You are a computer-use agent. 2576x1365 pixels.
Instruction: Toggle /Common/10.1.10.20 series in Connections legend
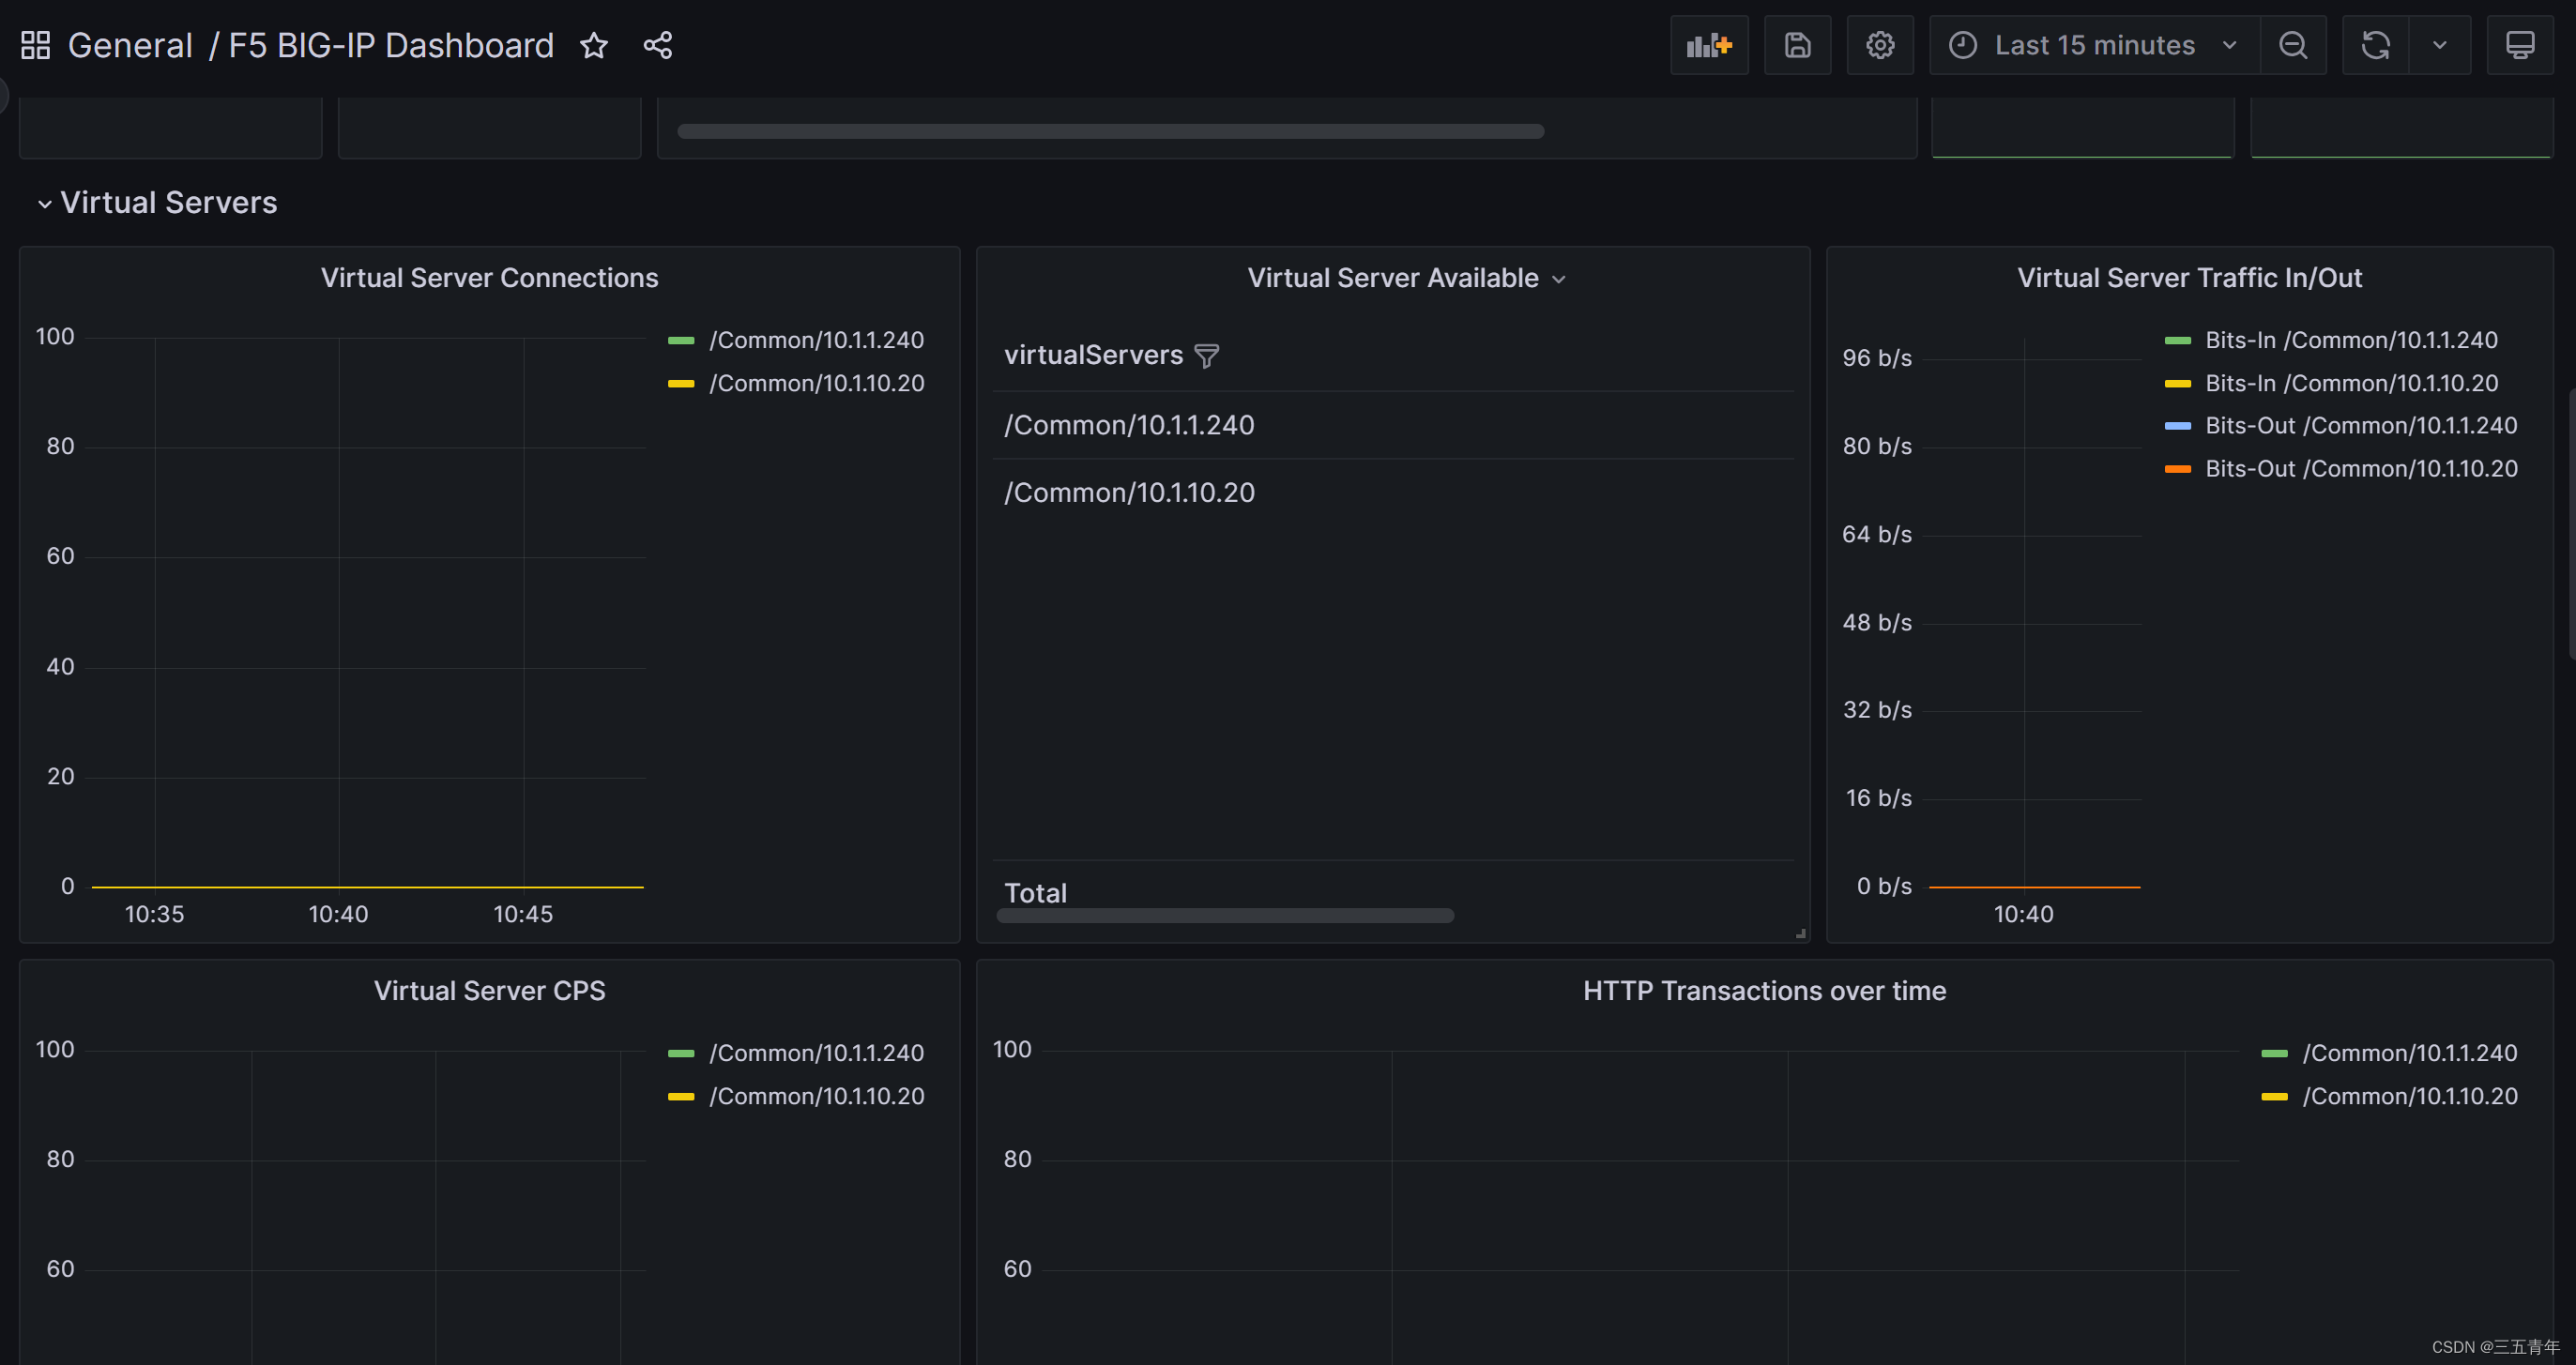(x=816, y=383)
